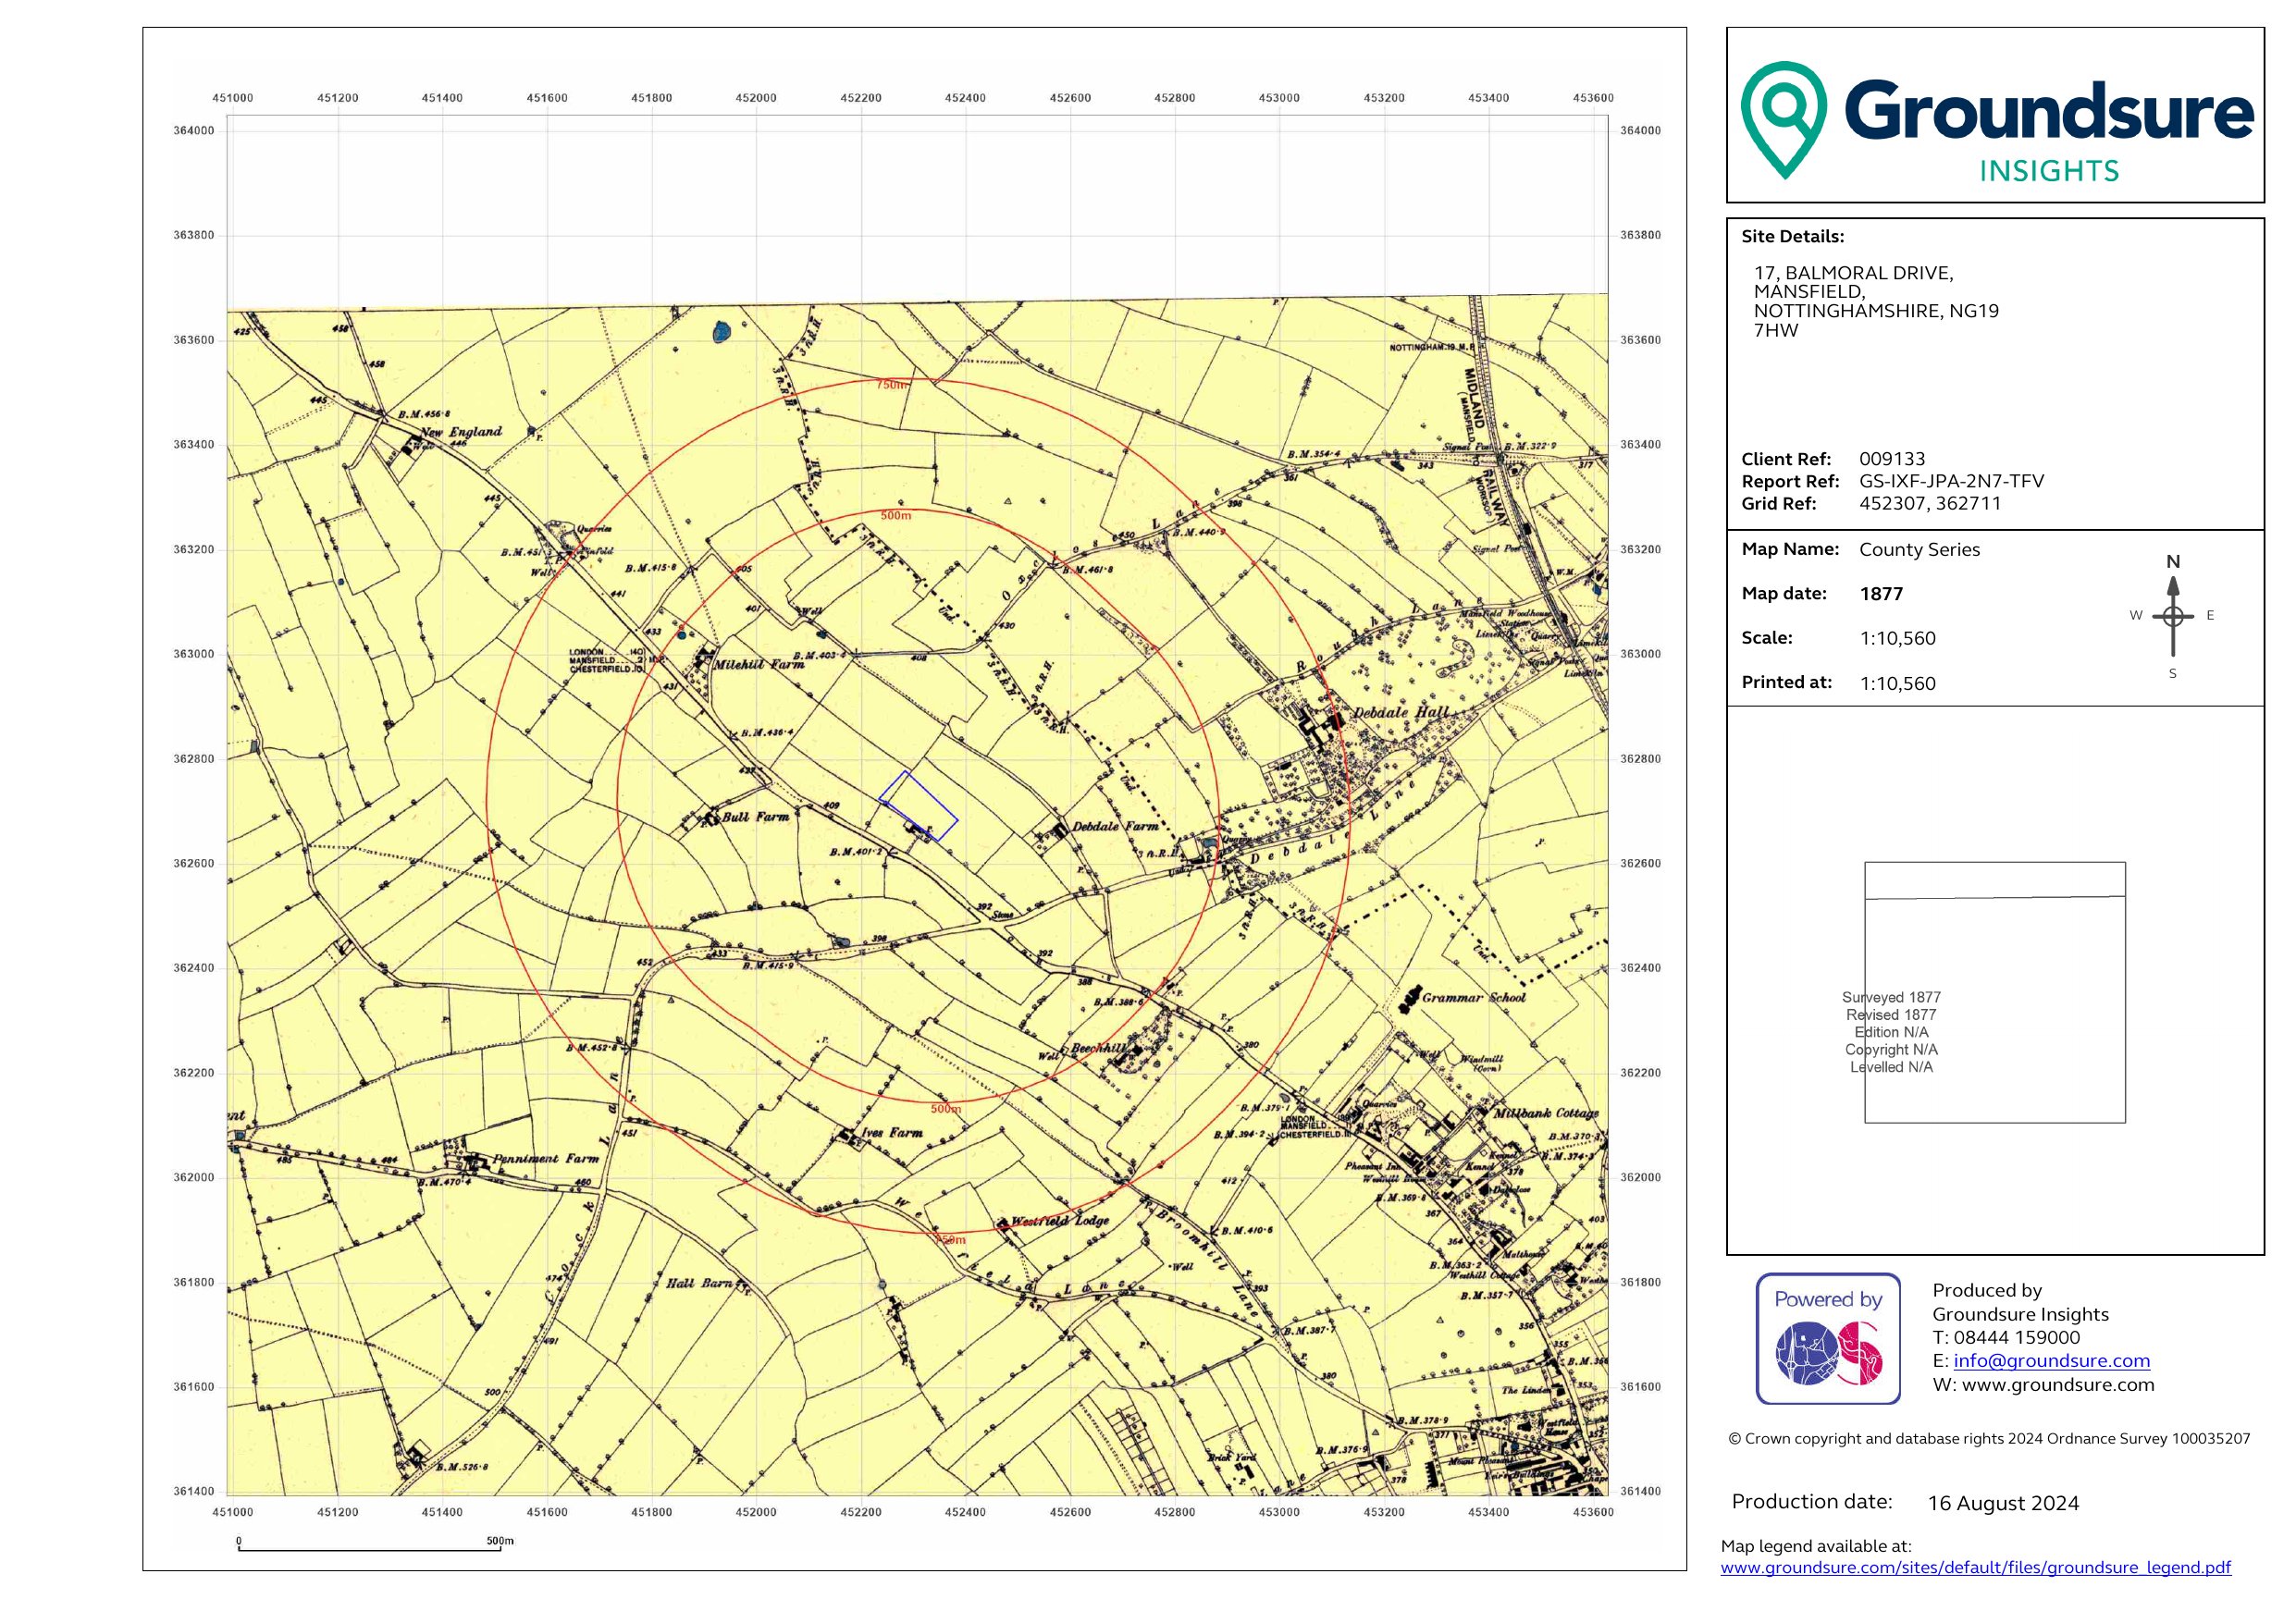Click the Bull Farm label
2296x1623 pixels.
click(755, 817)
